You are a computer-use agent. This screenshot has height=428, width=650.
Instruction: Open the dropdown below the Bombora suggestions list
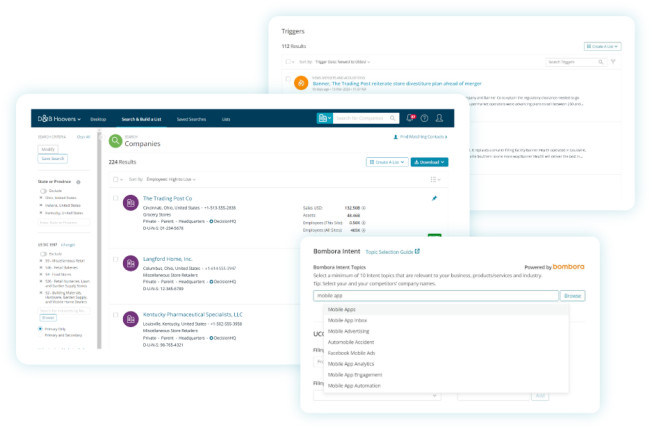point(377,396)
